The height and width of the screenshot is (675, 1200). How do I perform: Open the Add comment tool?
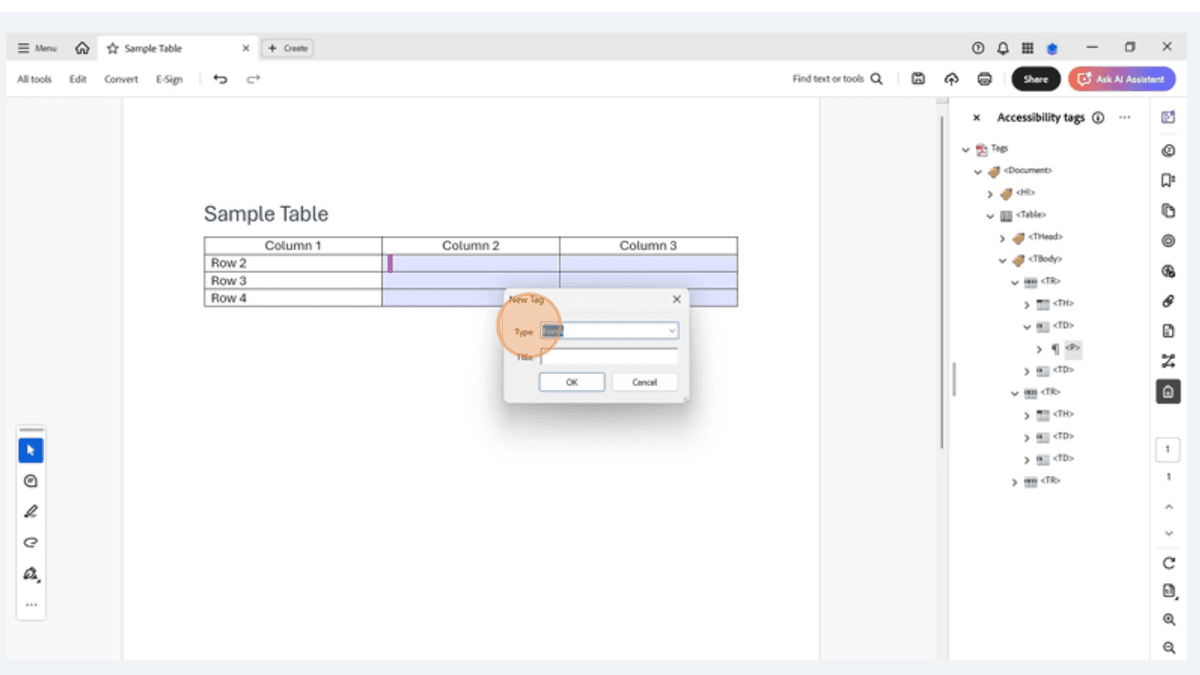point(30,480)
